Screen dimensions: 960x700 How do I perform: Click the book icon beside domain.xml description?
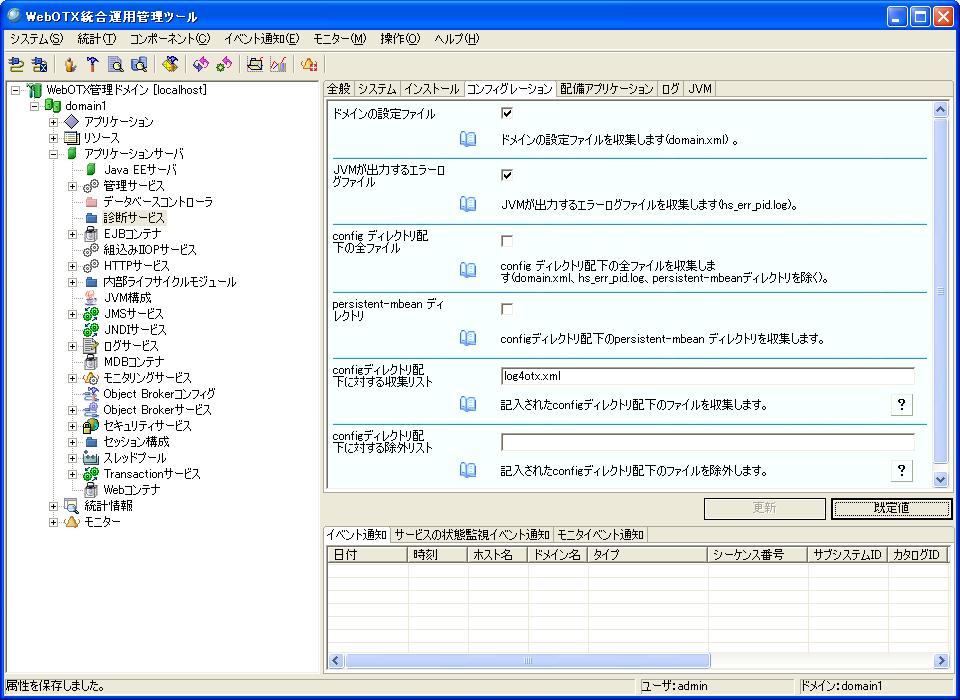pos(468,139)
